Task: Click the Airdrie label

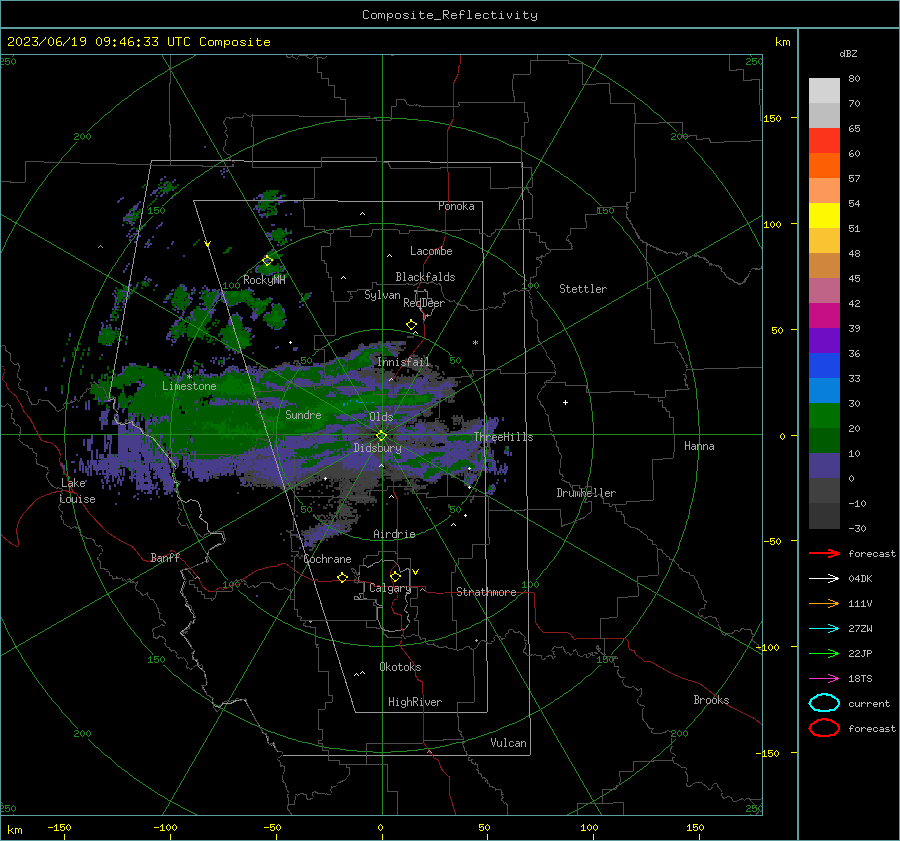Action: pos(394,534)
